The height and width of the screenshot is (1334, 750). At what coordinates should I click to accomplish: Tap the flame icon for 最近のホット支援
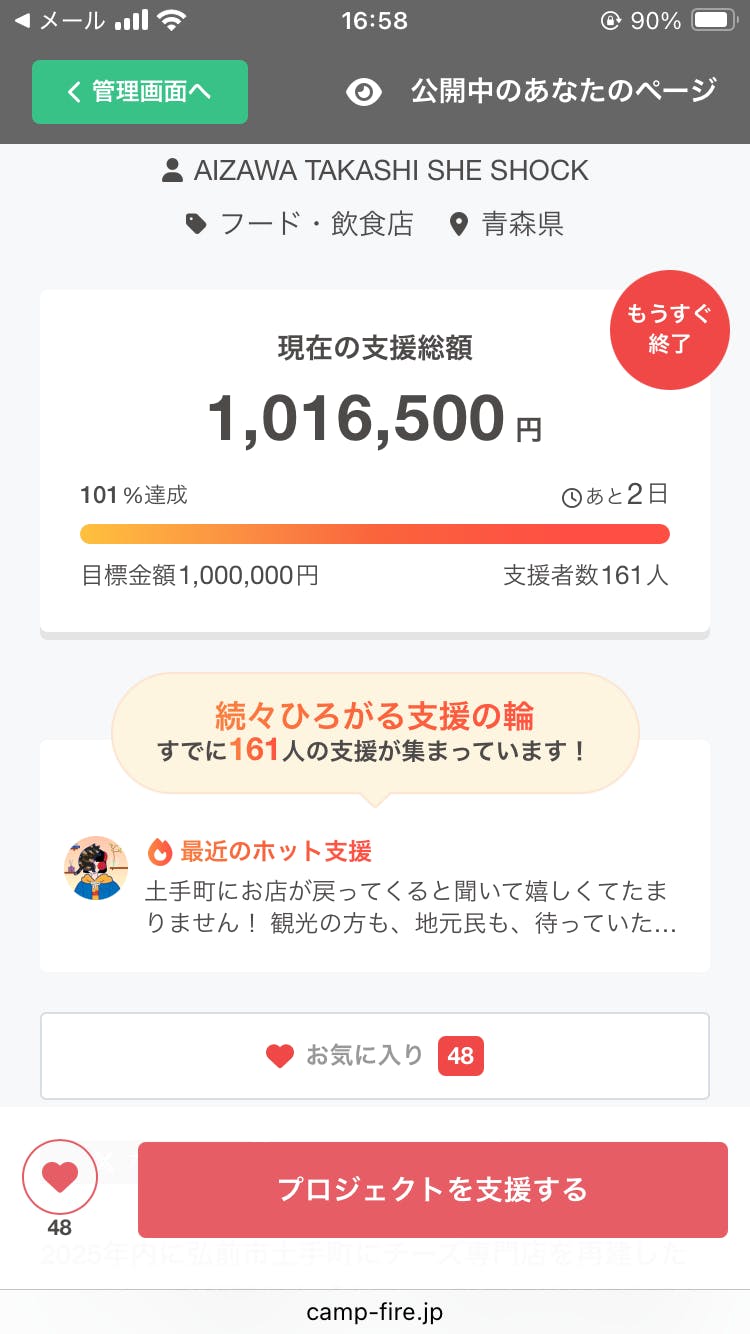(160, 852)
